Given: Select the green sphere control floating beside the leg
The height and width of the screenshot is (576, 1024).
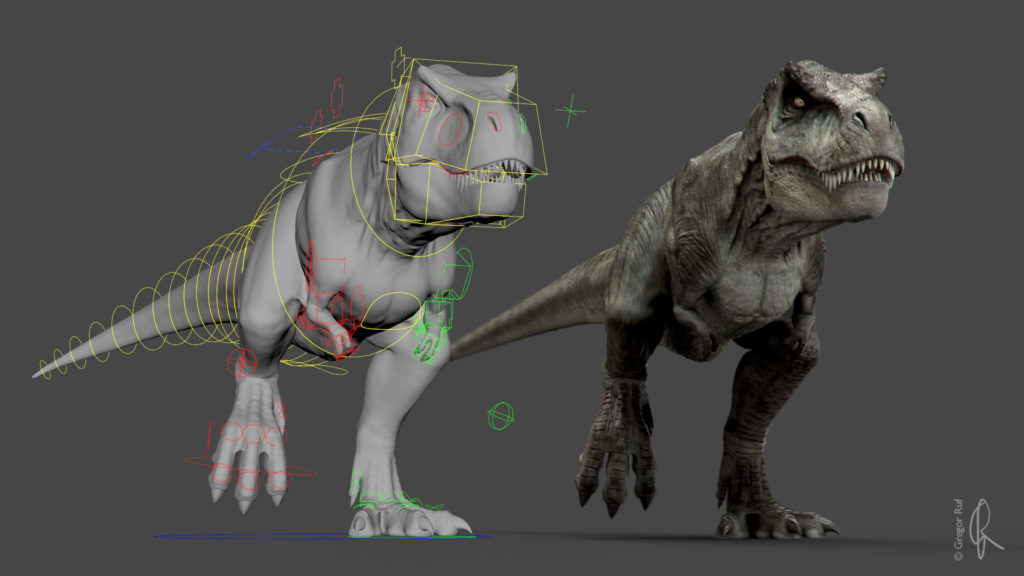Looking at the screenshot, I should [x=501, y=416].
